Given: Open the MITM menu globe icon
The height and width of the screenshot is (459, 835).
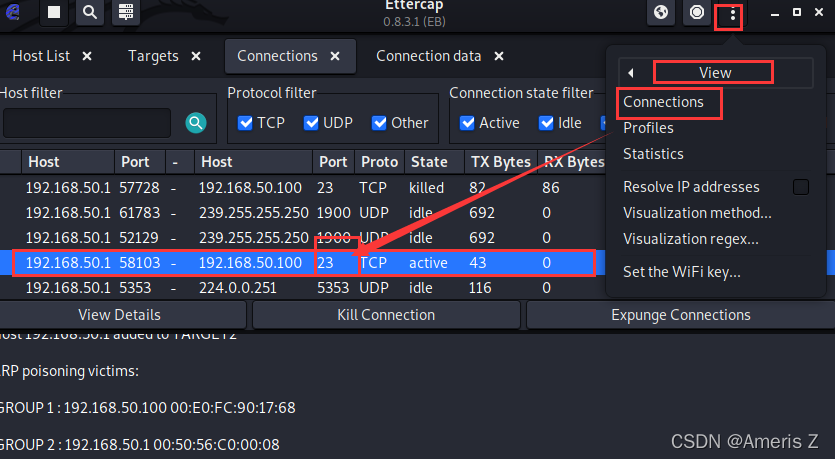Looking at the screenshot, I should (661, 12).
